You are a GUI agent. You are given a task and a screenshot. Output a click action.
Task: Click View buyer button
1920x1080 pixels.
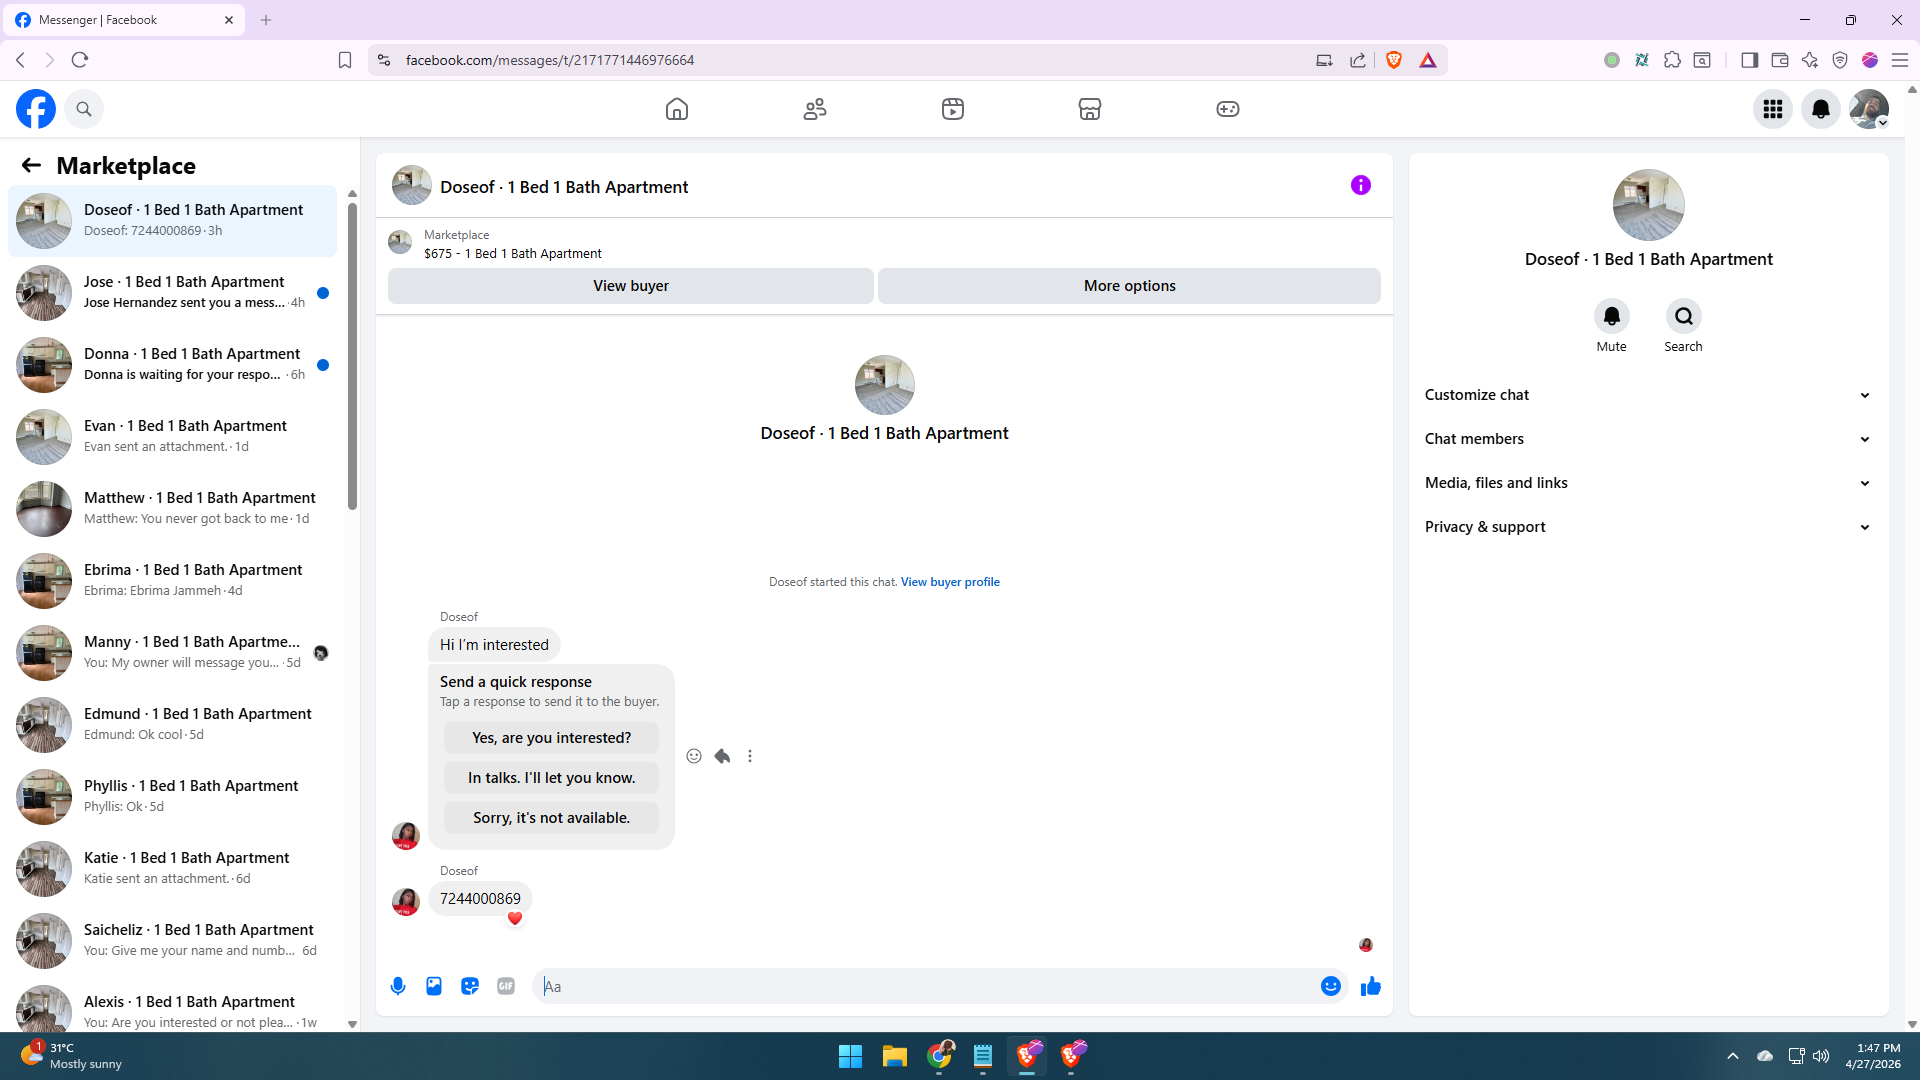click(631, 286)
